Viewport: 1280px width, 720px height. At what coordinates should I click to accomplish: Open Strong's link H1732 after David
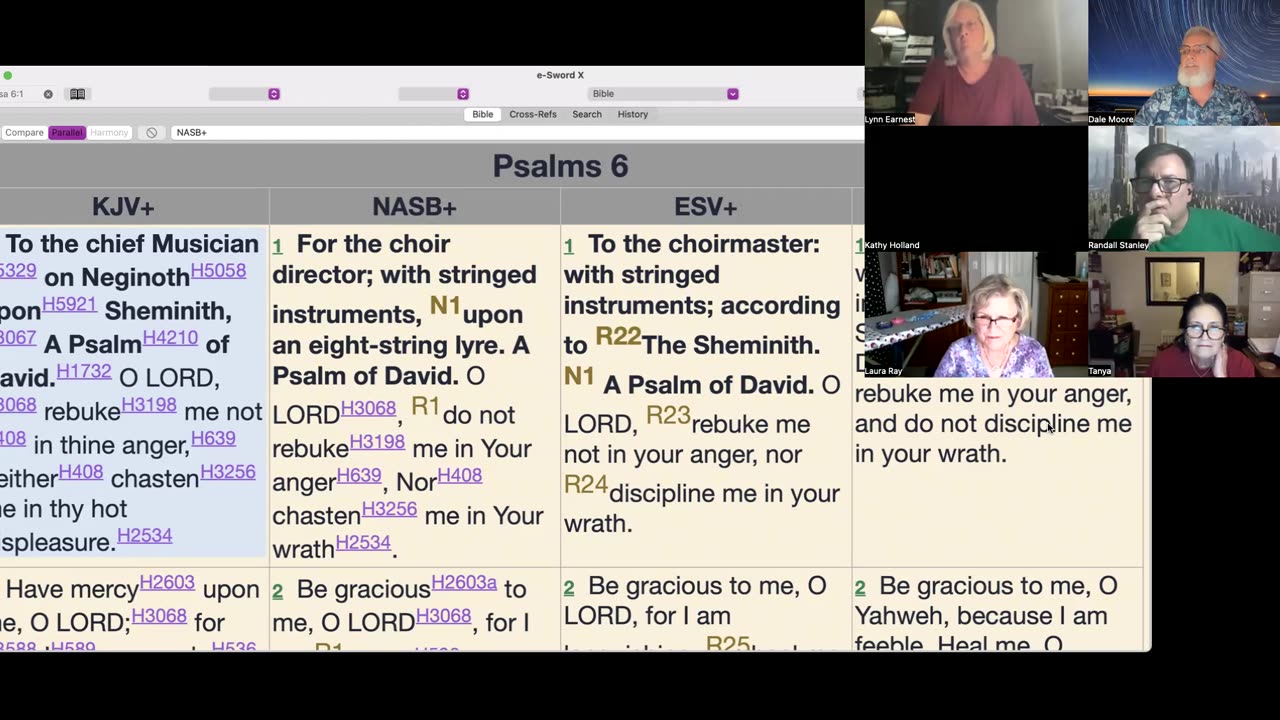pos(84,371)
